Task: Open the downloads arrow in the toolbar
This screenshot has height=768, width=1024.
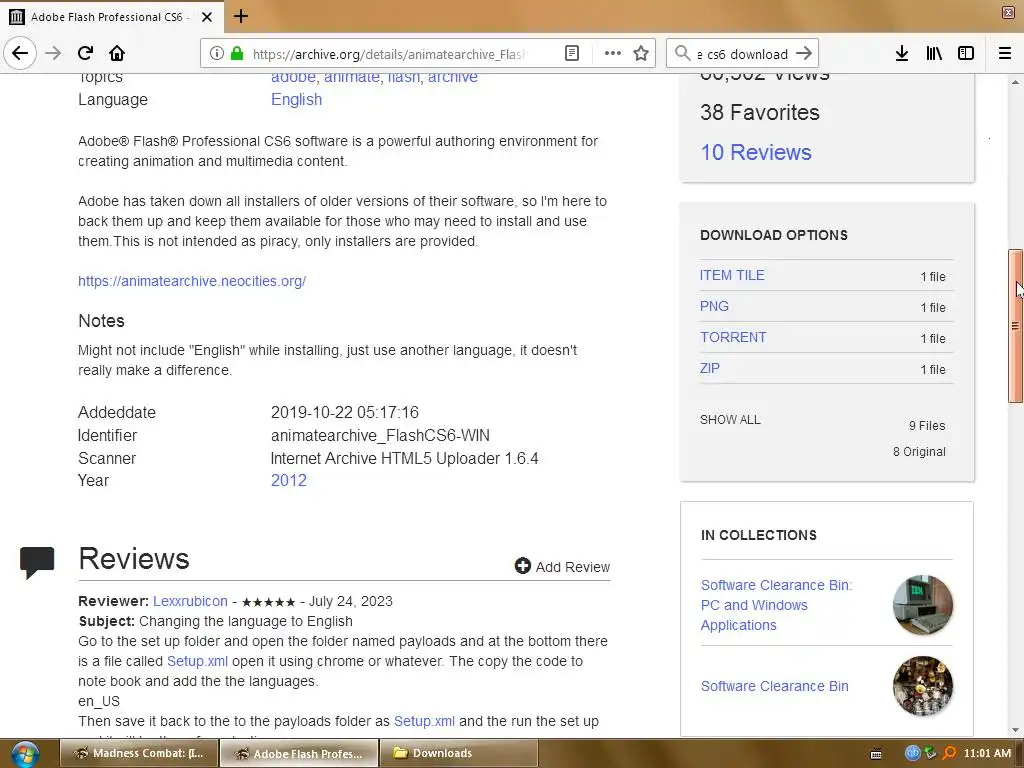Action: (901, 54)
